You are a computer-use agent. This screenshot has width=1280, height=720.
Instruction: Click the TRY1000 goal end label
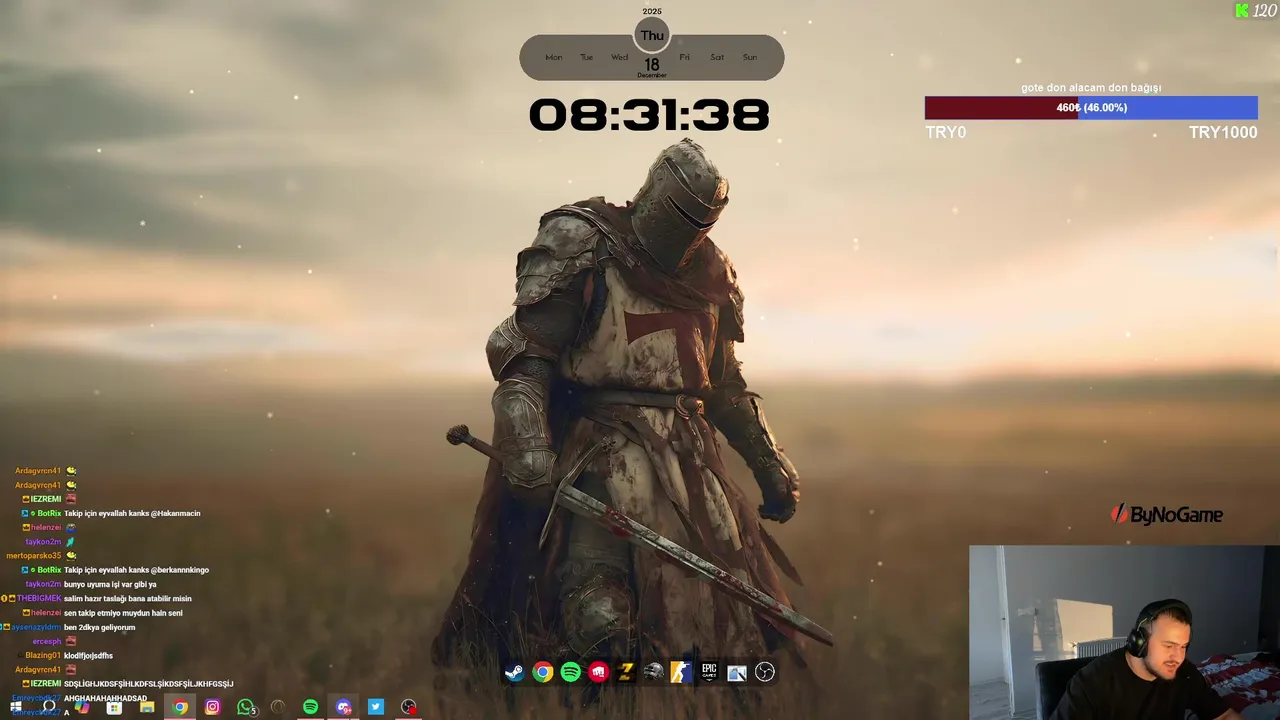tap(1223, 132)
